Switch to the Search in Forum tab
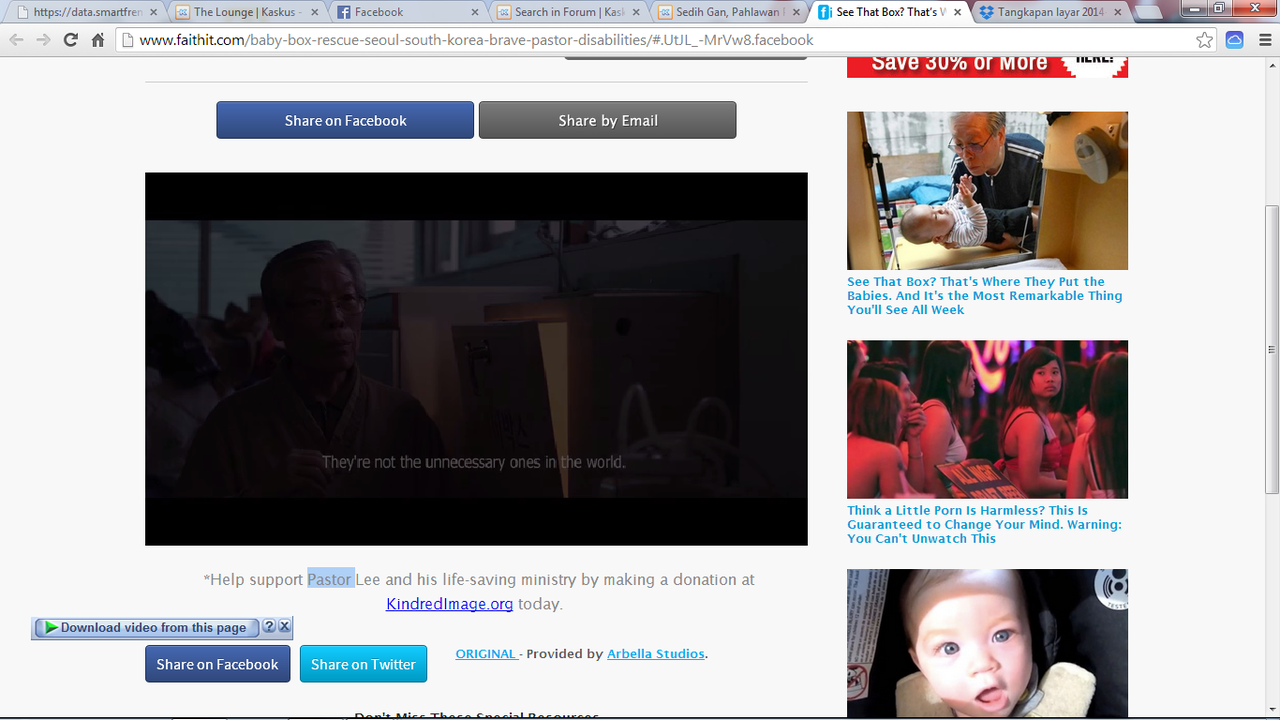Screen dimensions: 1280x720 [x=567, y=12]
